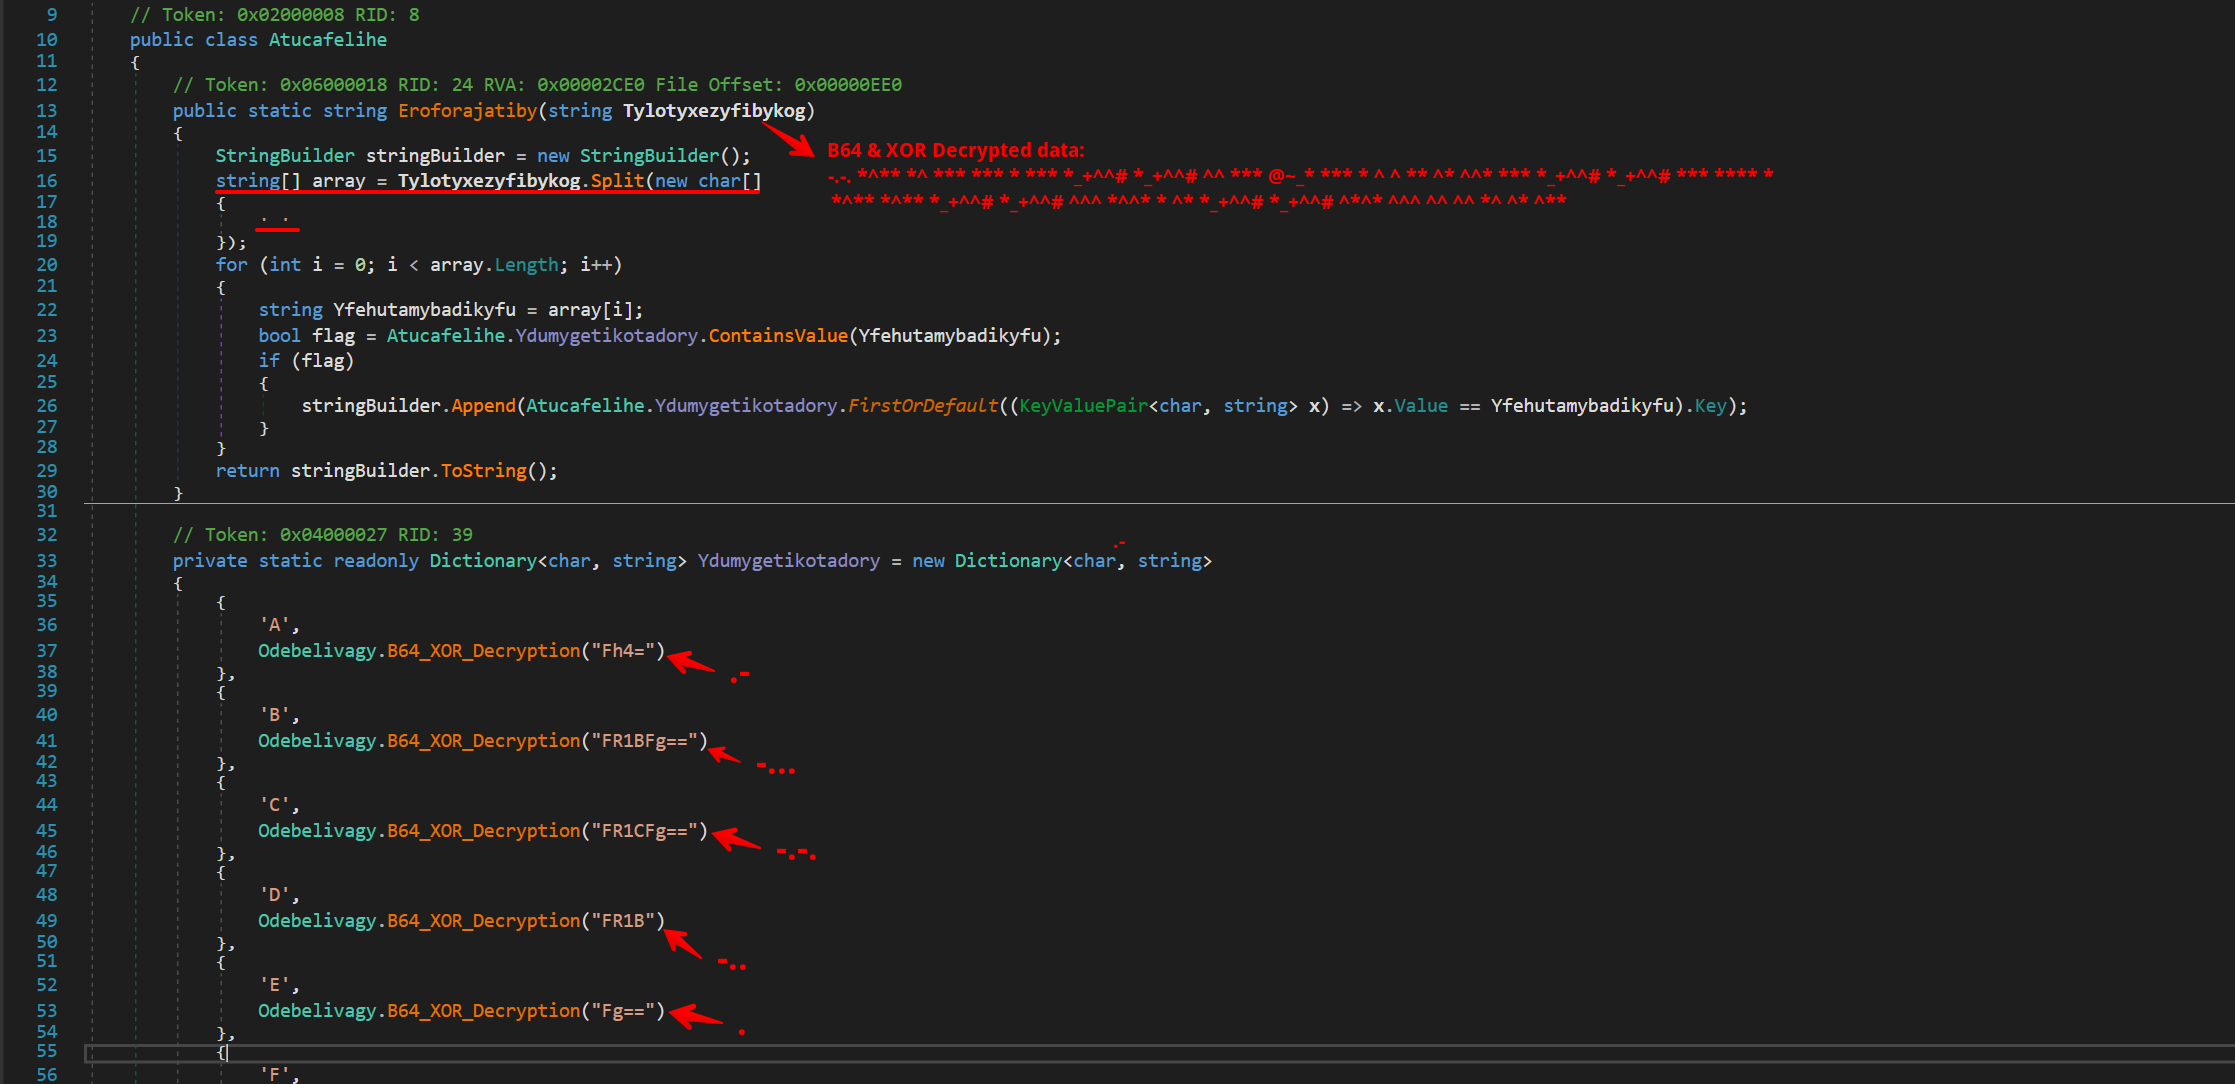2235x1084 pixels.
Task: Click the Split method call
Action: (x=617, y=181)
